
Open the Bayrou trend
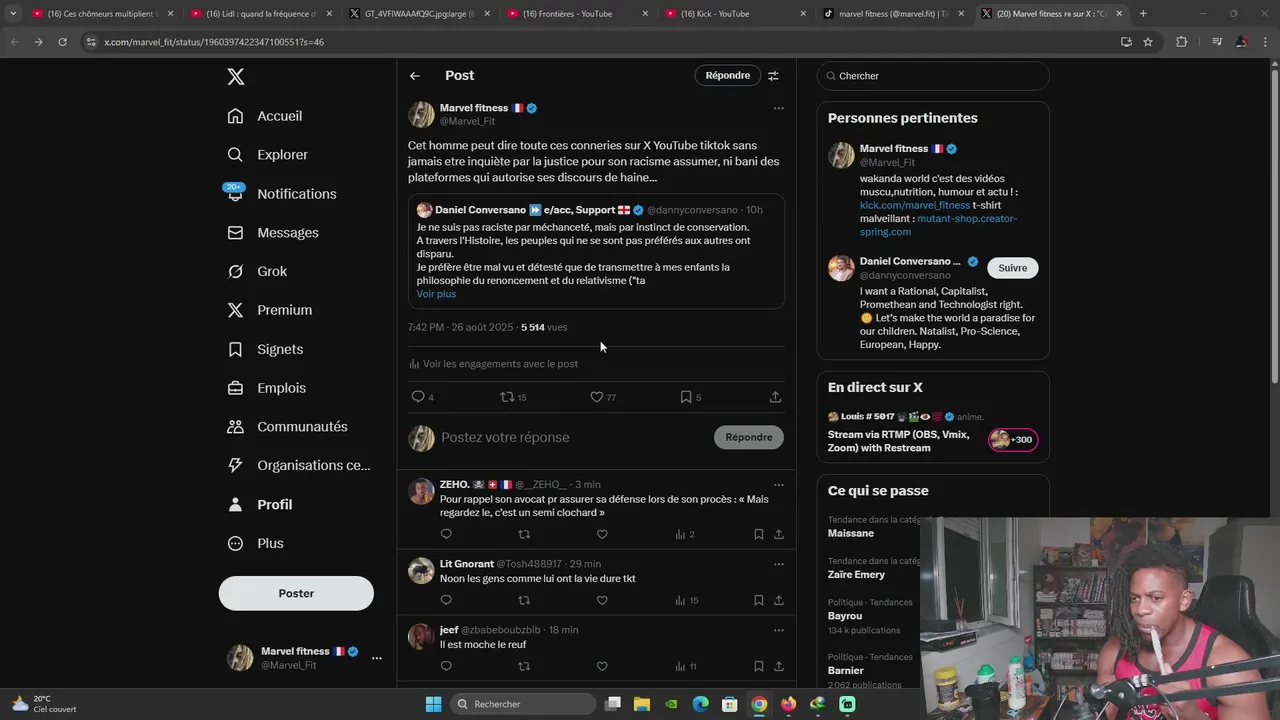point(845,616)
